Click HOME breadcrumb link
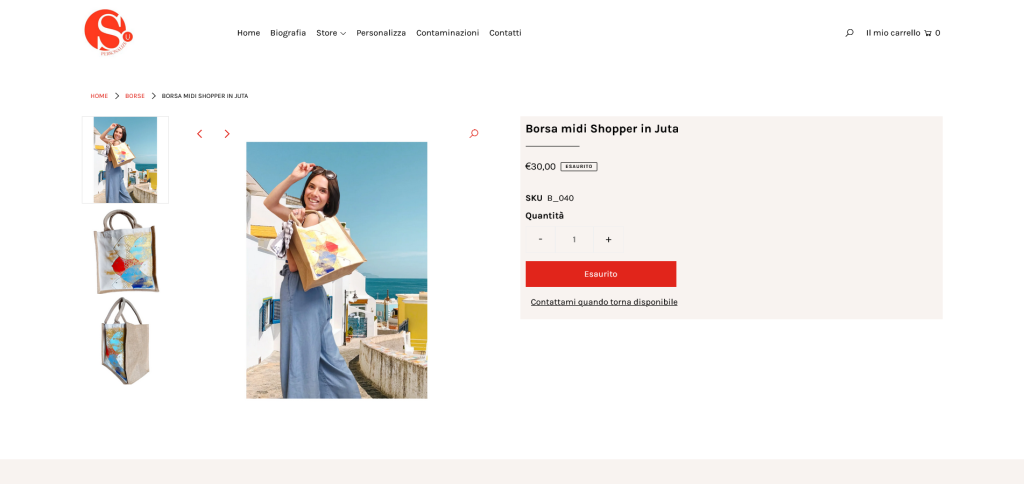1024x484 pixels. pos(99,96)
